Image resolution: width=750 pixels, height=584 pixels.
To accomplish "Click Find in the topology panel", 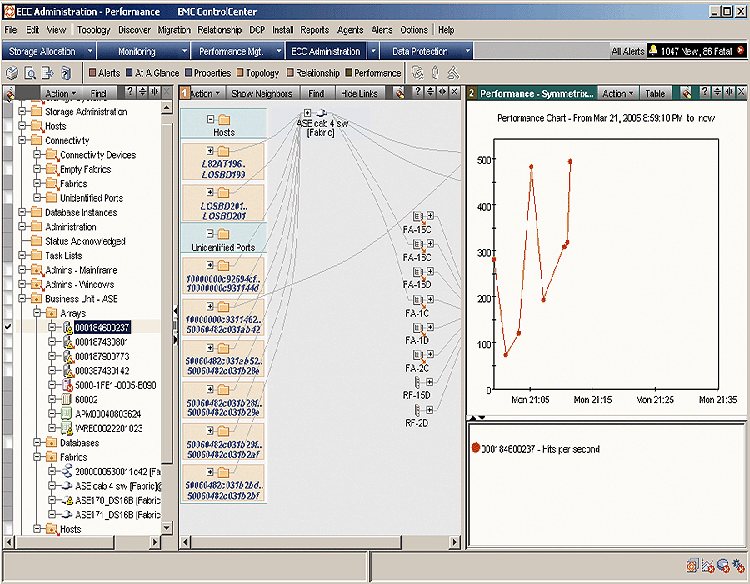I will 316,93.
